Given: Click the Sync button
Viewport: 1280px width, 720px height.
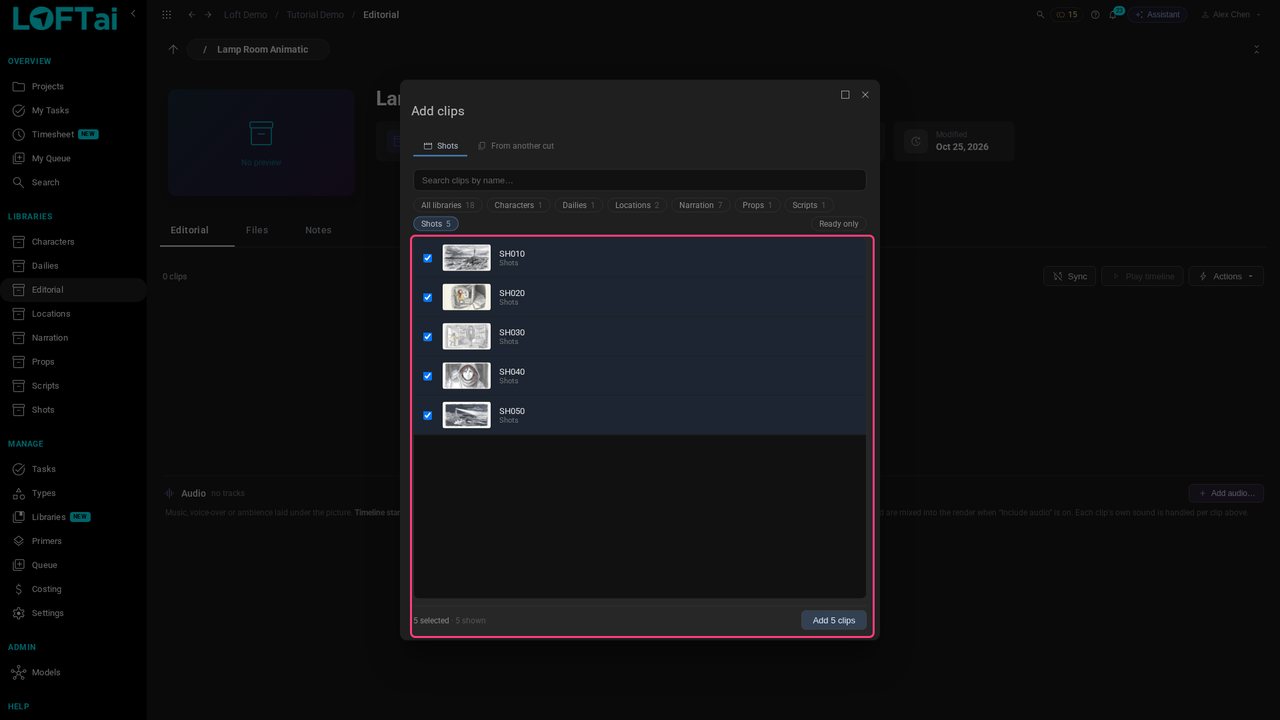Looking at the screenshot, I should point(1069,276).
